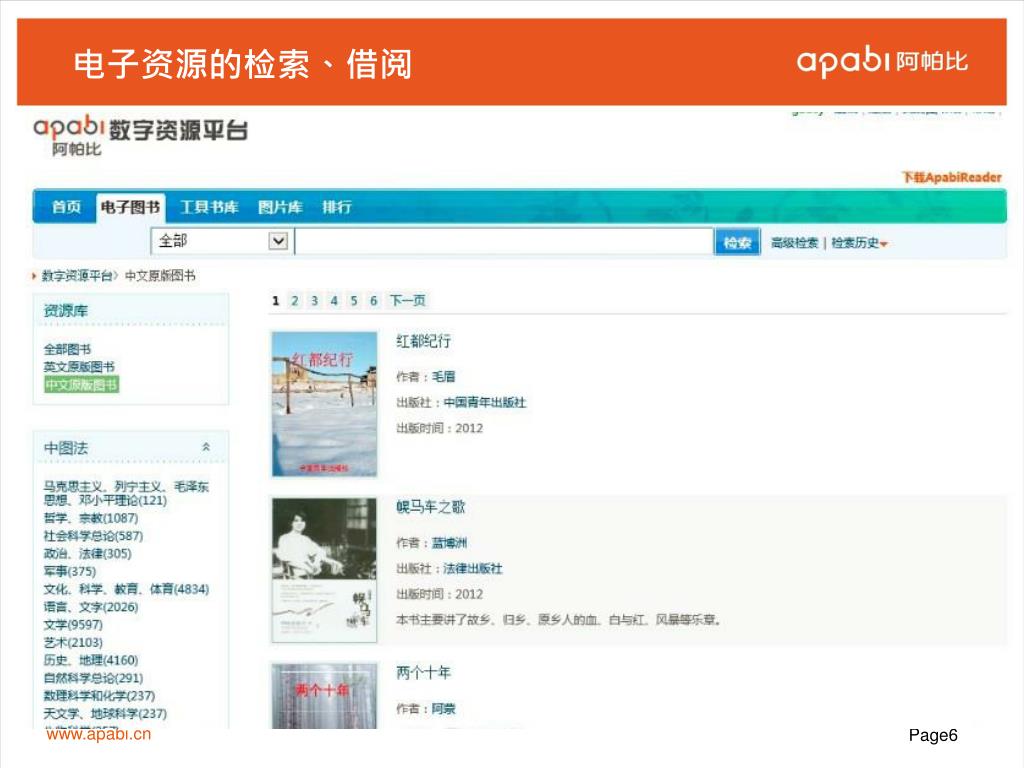Screen dimensions: 1024x768
Task: Go to results page 5
Action: [353, 300]
